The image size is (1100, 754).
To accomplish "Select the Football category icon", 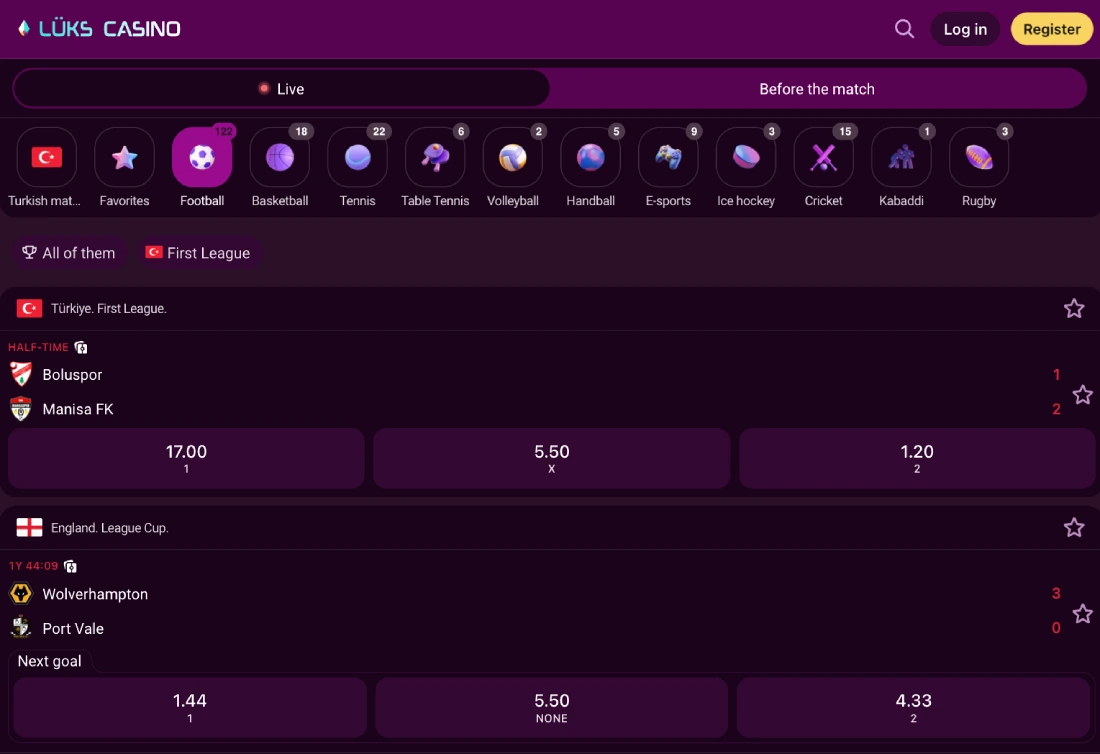I will (x=202, y=157).
